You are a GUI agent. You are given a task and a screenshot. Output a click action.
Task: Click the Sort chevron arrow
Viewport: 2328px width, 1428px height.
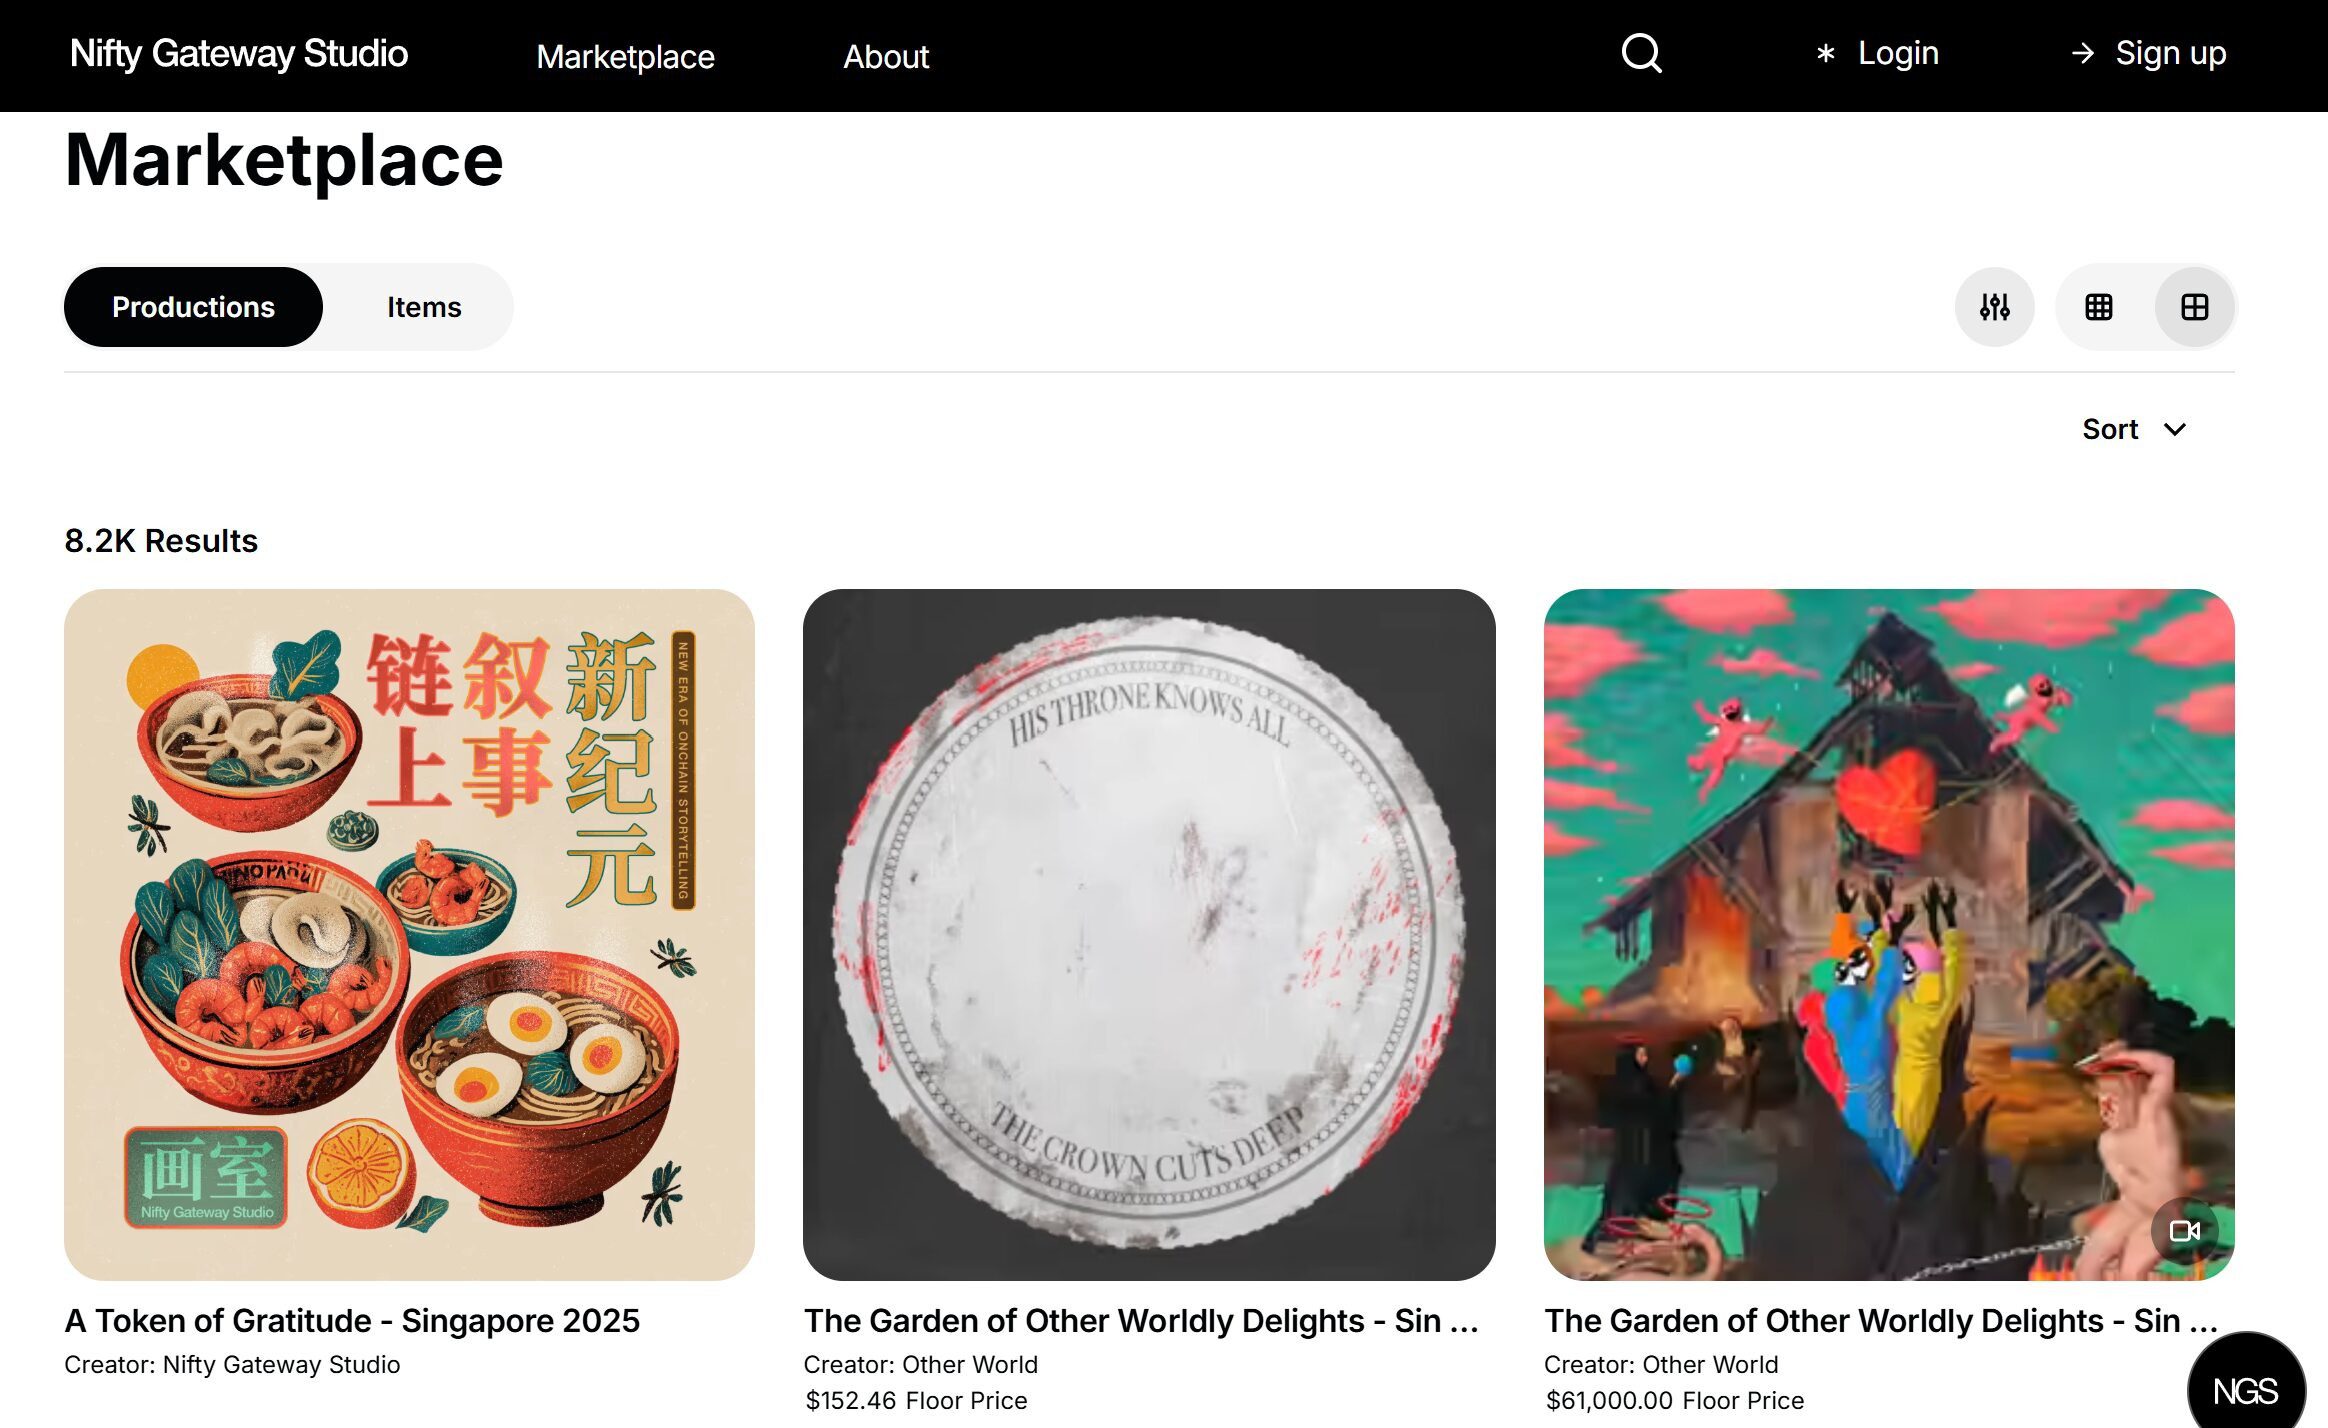[x=2174, y=430]
